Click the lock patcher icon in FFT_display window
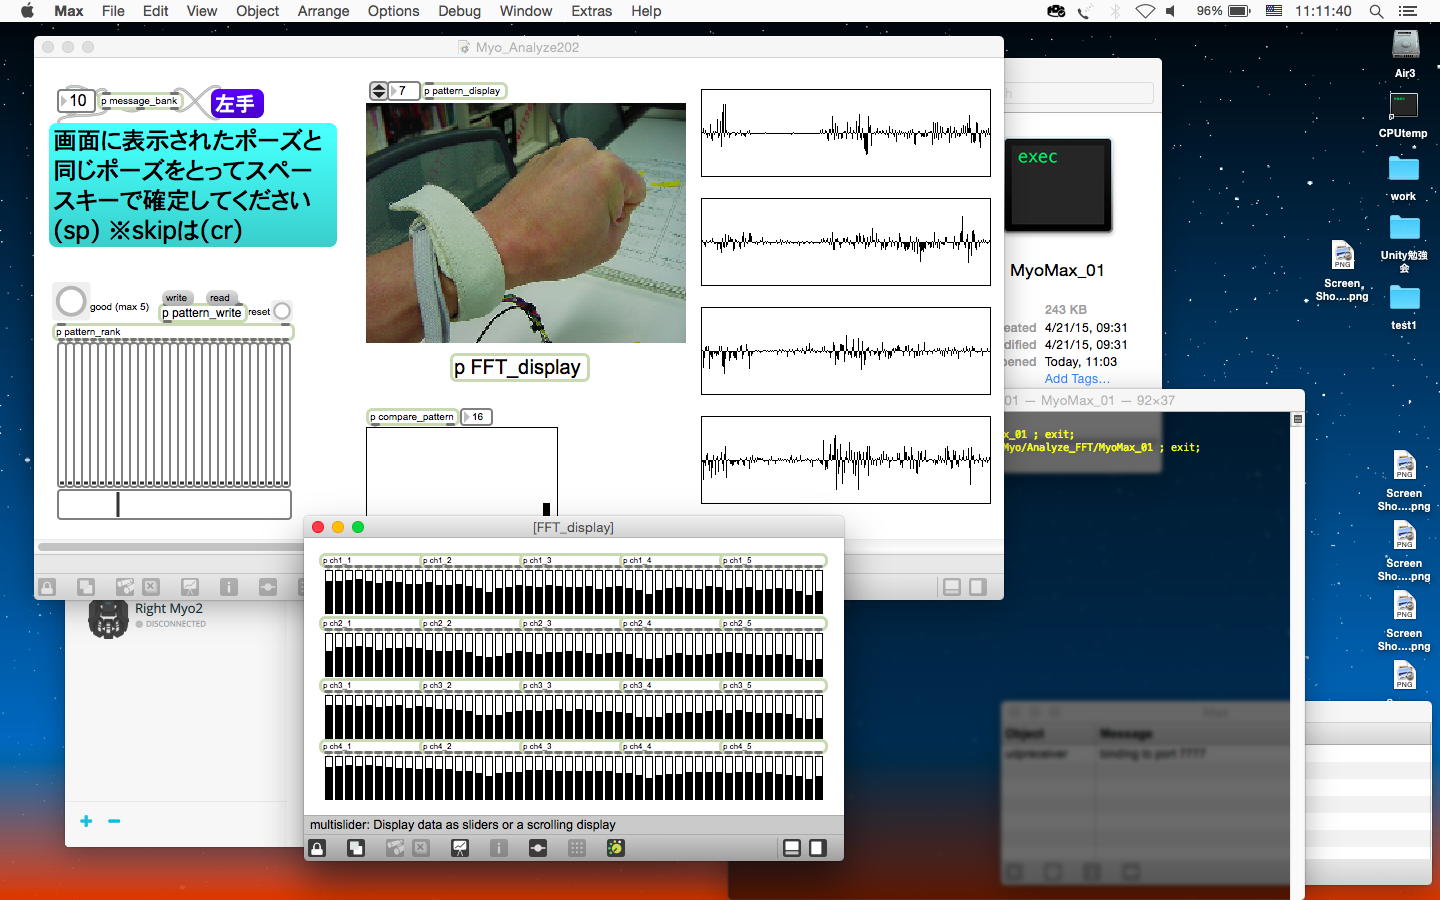The image size is (1440, 900). (317, 848)
